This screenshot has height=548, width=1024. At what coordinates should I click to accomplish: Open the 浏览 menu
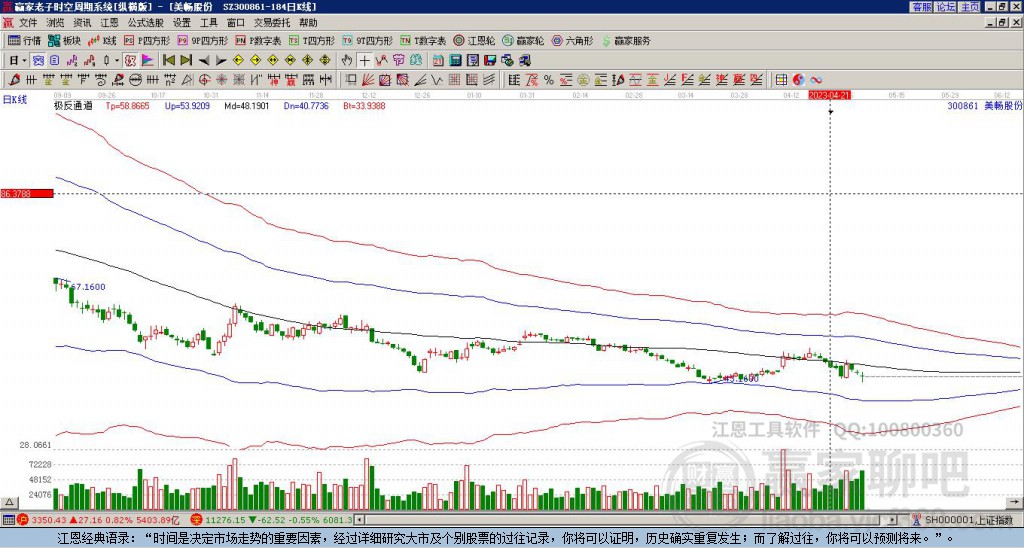tap(55, 23)
